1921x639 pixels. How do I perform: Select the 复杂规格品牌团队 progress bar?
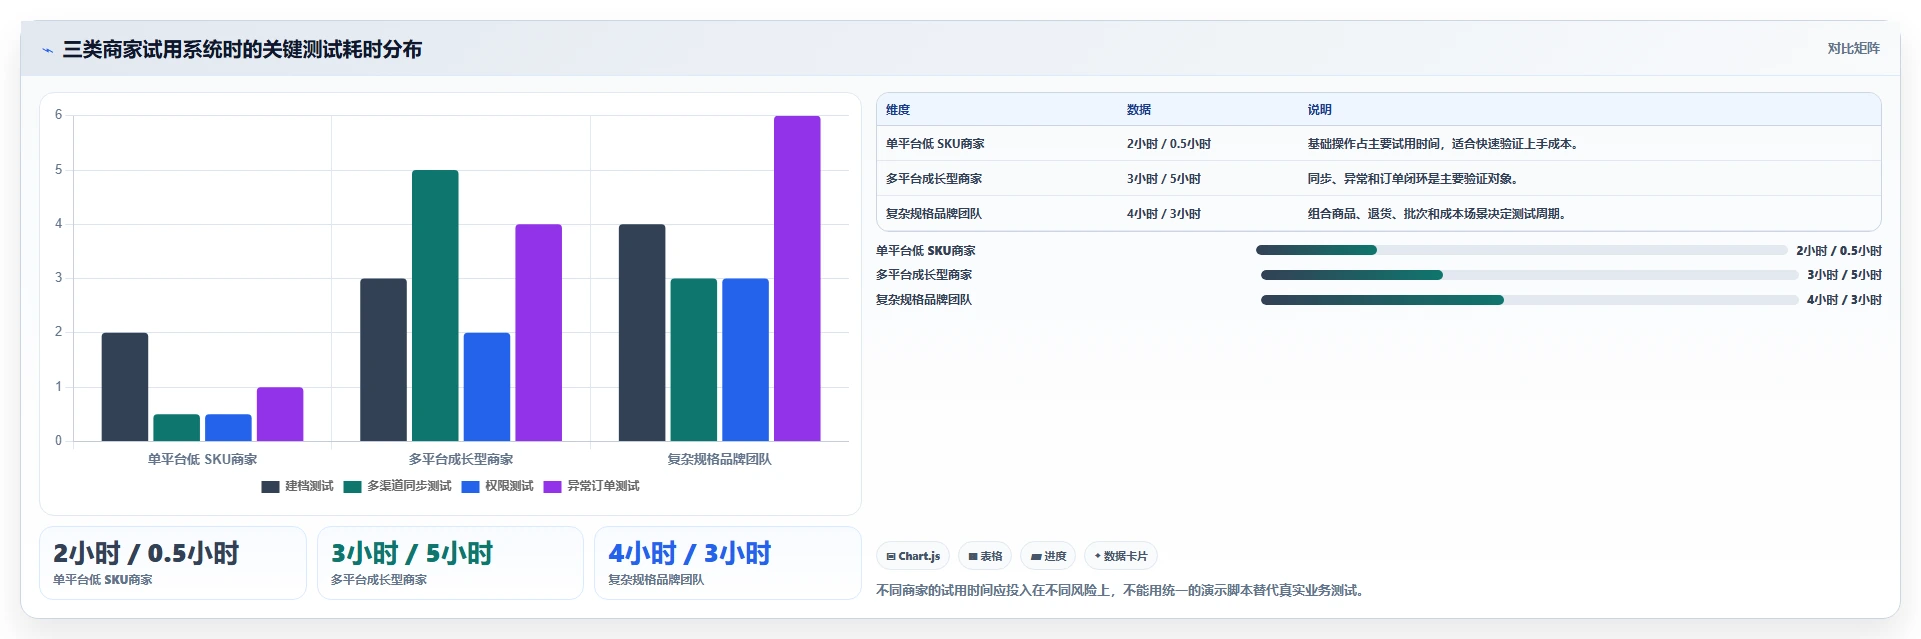click(1529, 300)
